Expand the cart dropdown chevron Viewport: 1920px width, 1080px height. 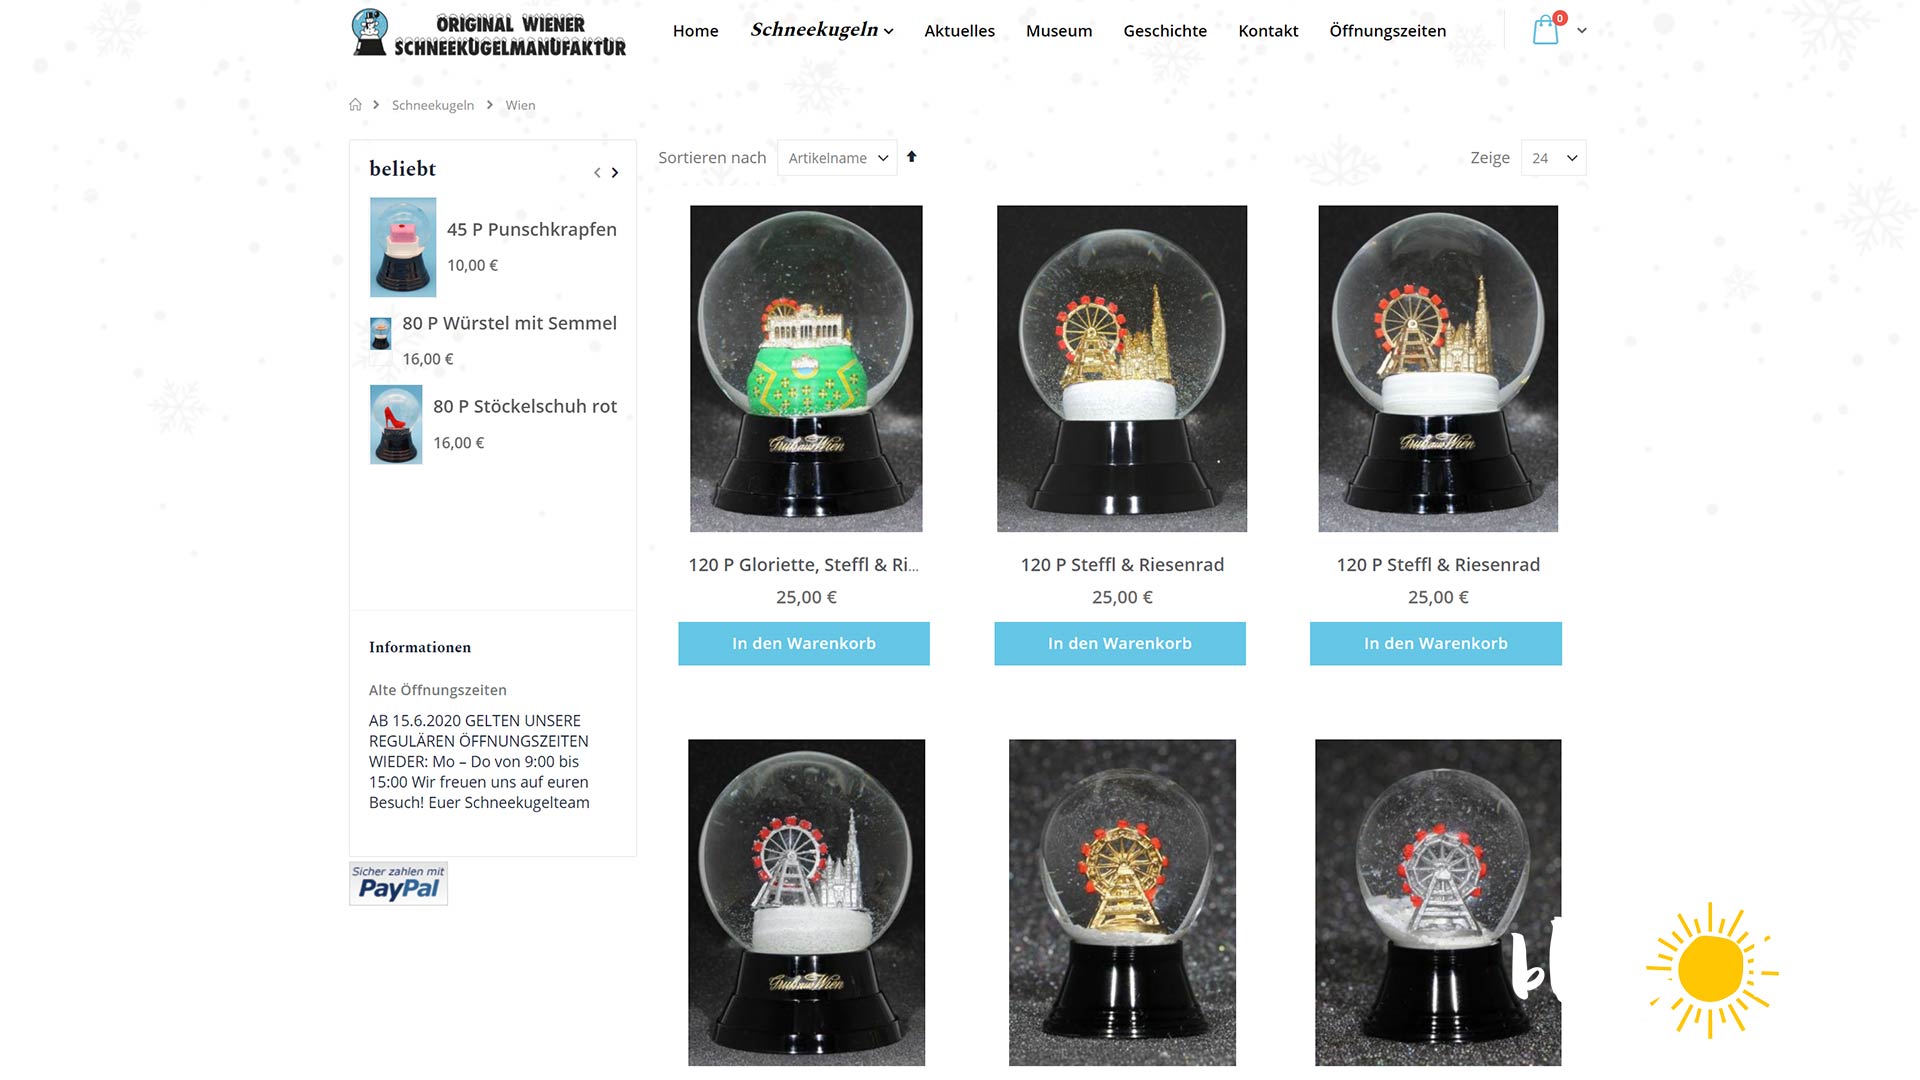tap(1582, 31)
